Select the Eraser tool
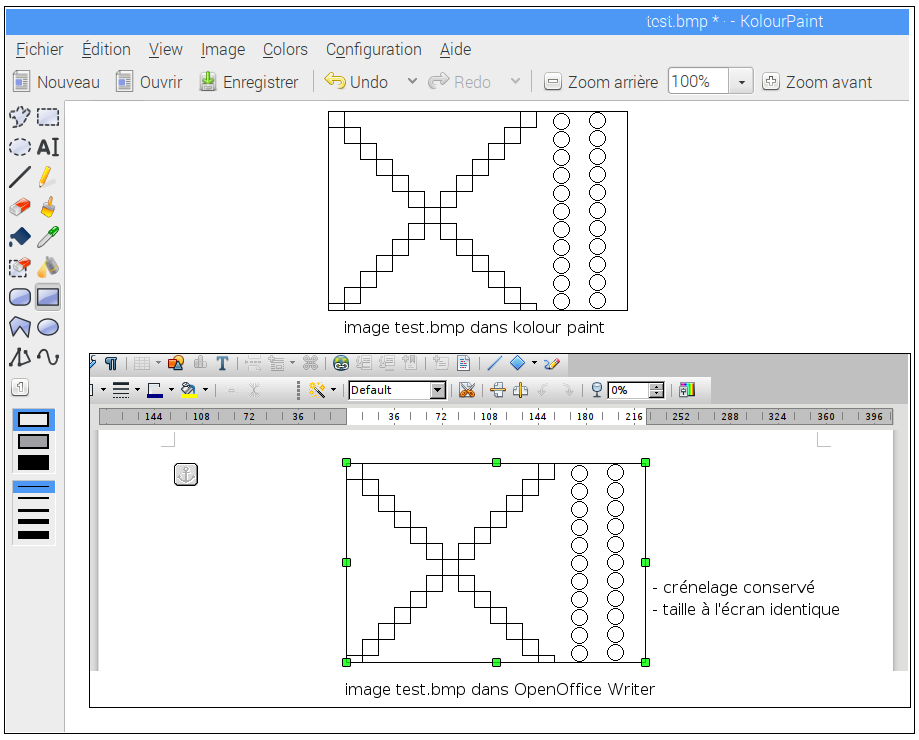Image resolution: width=919 pixels, height=740 pixels. (19, 207)
